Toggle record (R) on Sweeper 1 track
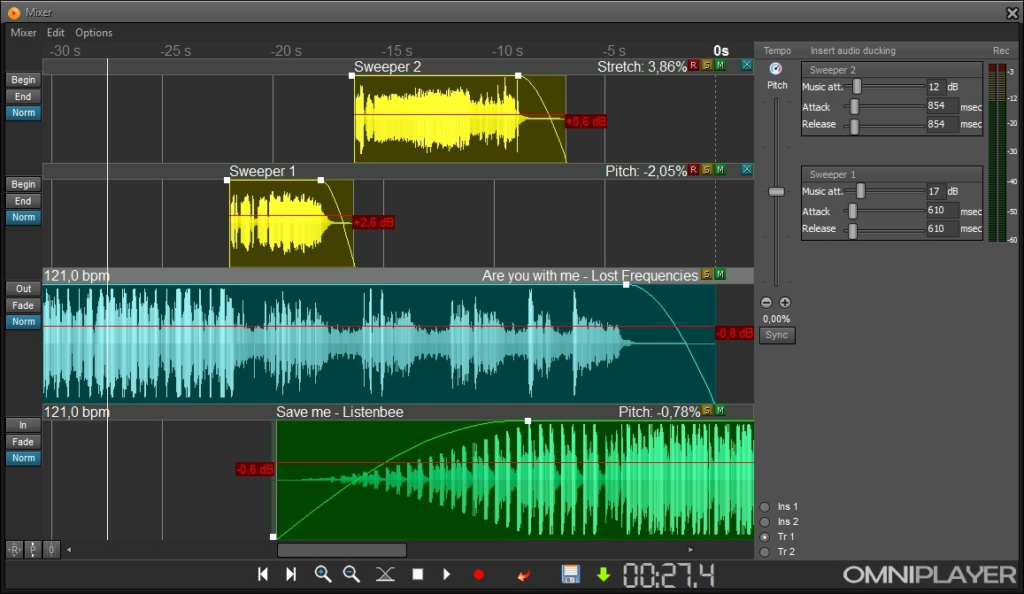The width and height of the screenshot is (1024, 594). point(694,170)
